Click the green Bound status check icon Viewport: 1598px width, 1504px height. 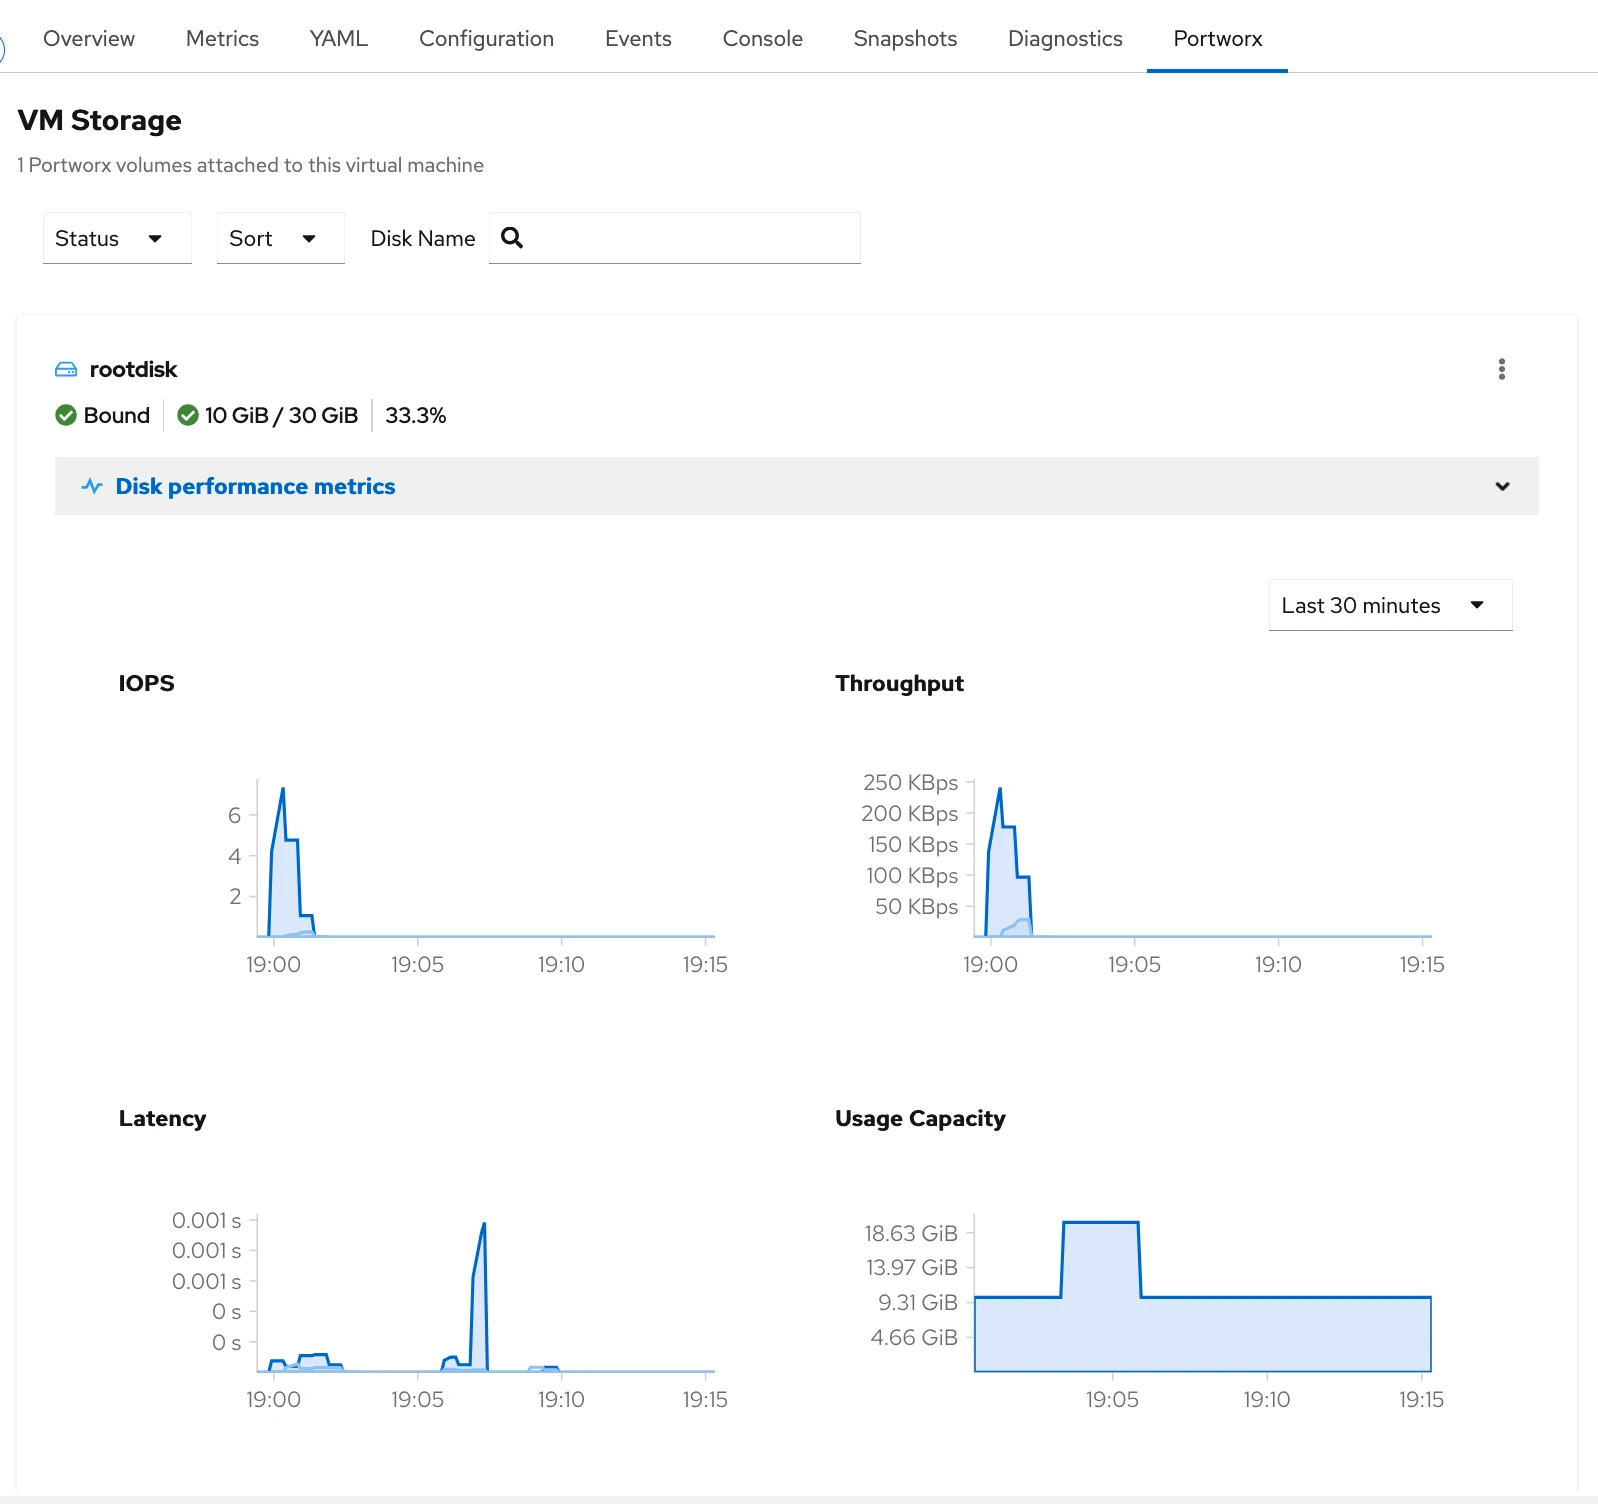point(66,415)
